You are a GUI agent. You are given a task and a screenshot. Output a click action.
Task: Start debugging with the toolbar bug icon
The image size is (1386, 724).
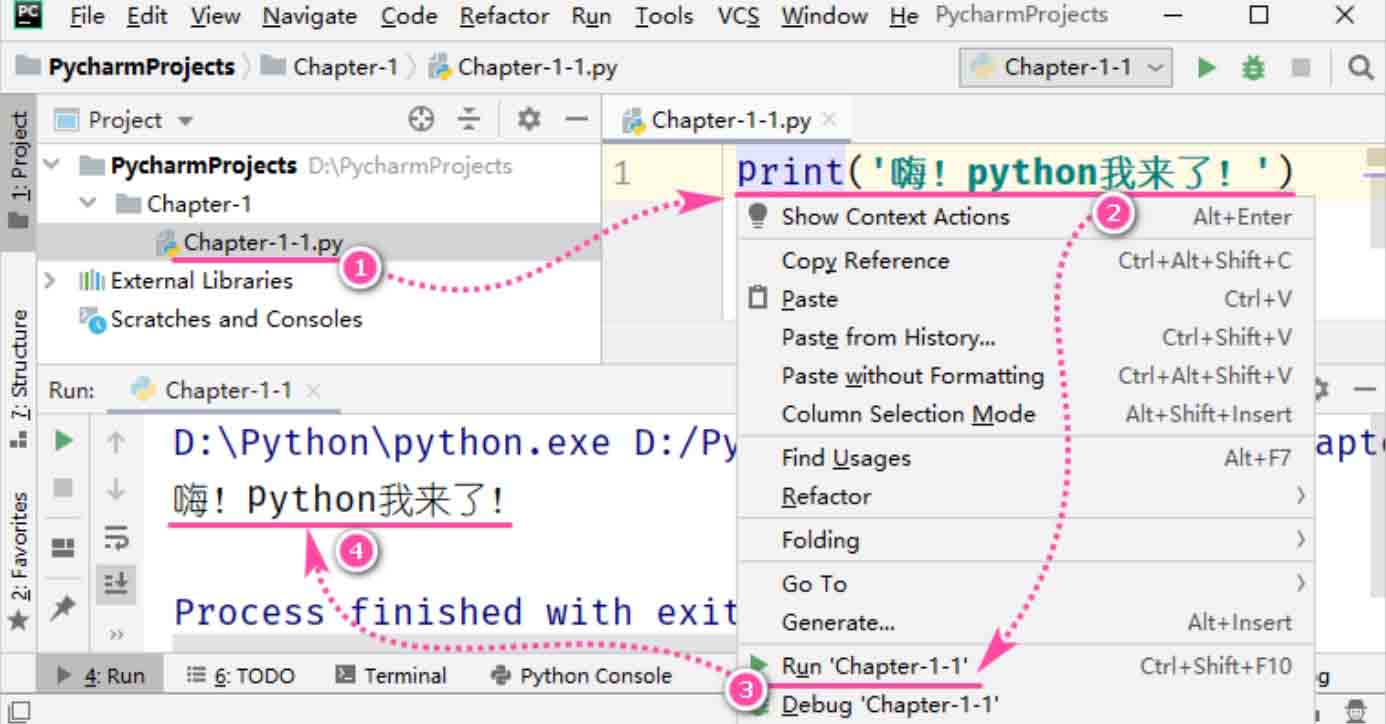[1252, 67]
